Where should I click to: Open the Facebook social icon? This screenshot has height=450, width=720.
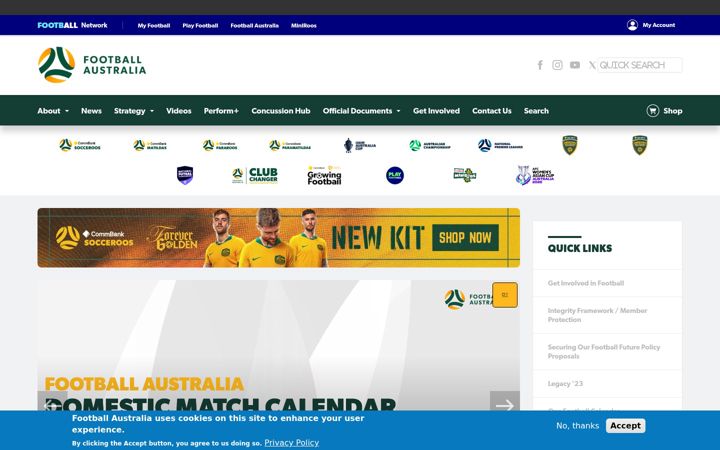tap(540, 65)
